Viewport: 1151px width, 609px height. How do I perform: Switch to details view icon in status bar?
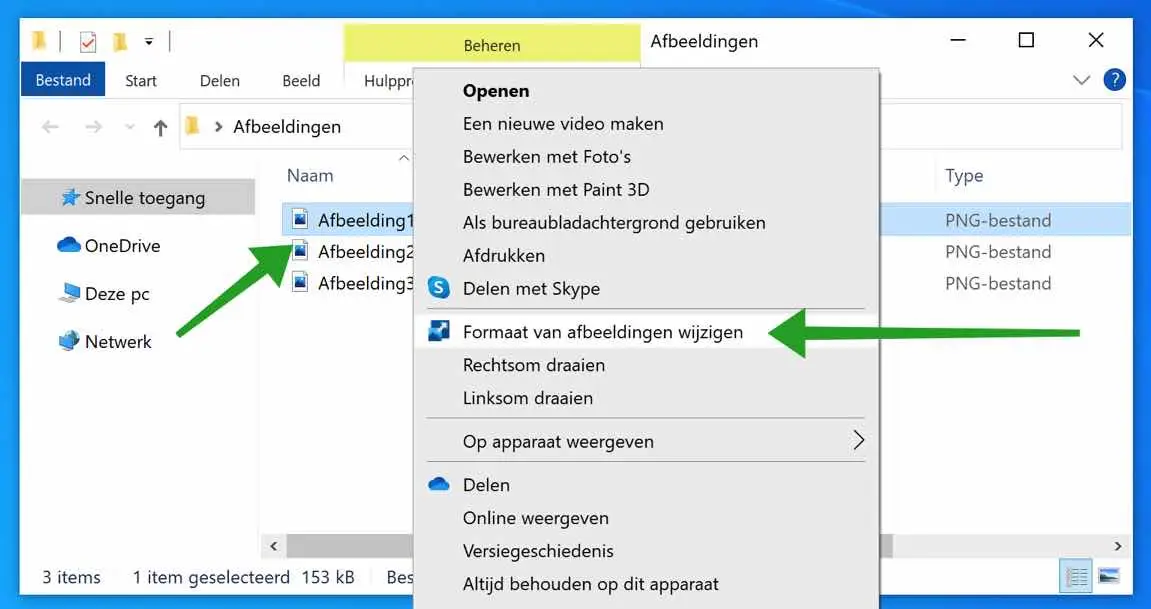tap(1077, 577)
